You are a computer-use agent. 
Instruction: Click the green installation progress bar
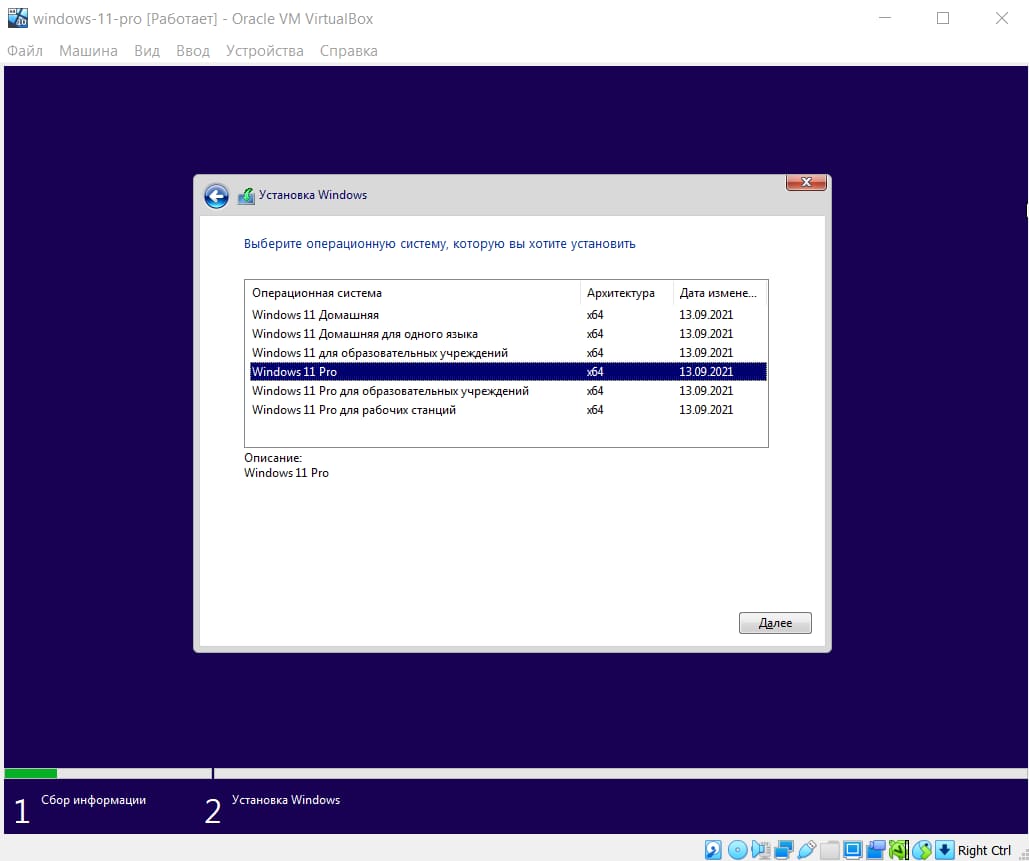point(31,774)
